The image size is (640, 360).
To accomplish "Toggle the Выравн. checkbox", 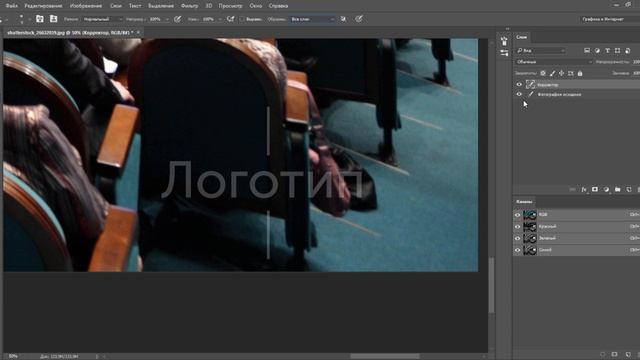I will click(x=242, y=19).
